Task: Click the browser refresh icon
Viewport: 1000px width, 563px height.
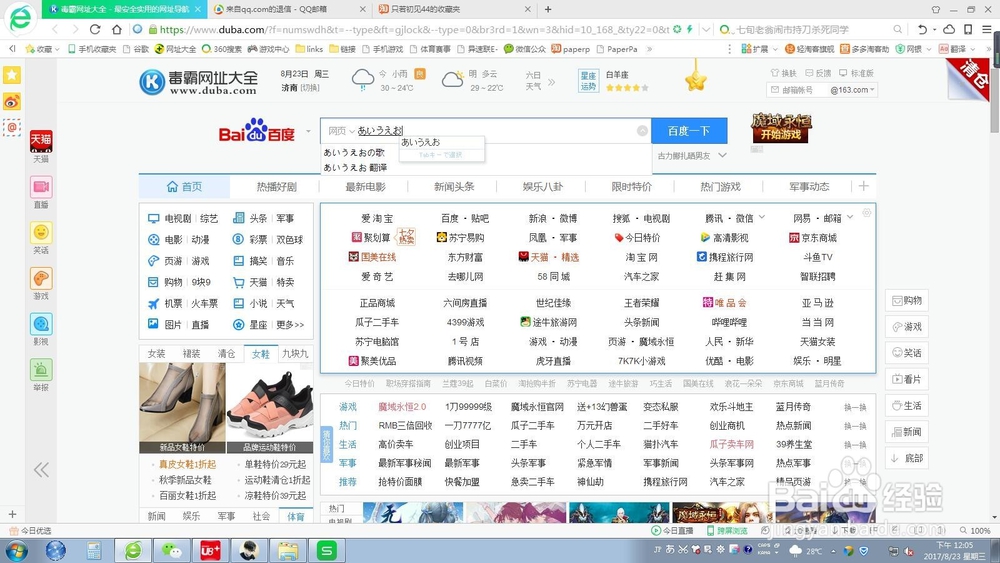Action: pyautogui.click(x=95, y=29)
